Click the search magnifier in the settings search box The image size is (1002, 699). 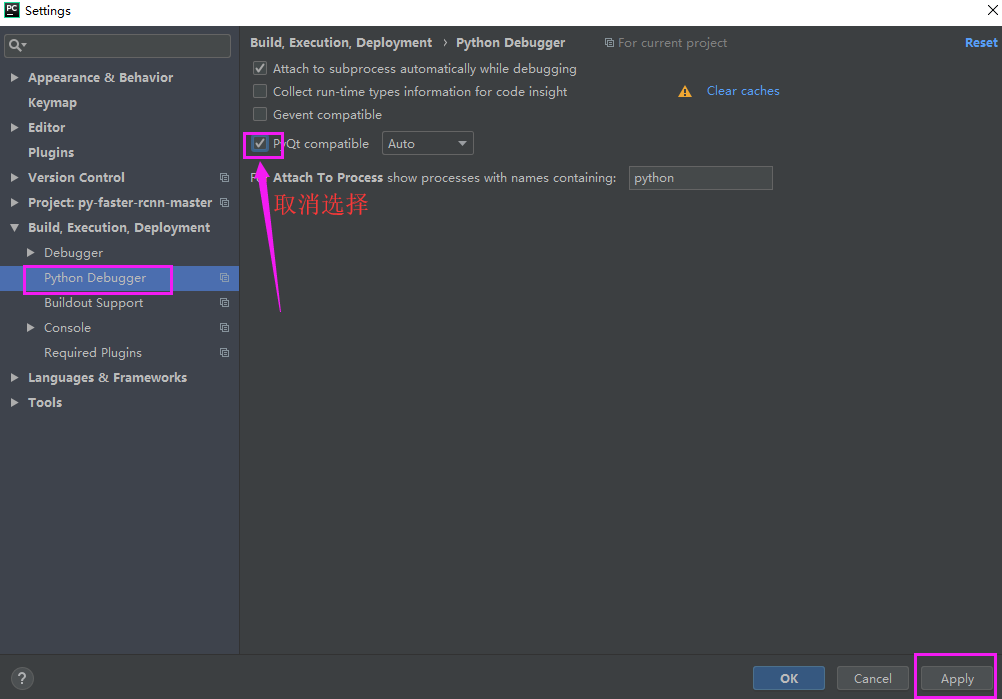click(16, 45)
